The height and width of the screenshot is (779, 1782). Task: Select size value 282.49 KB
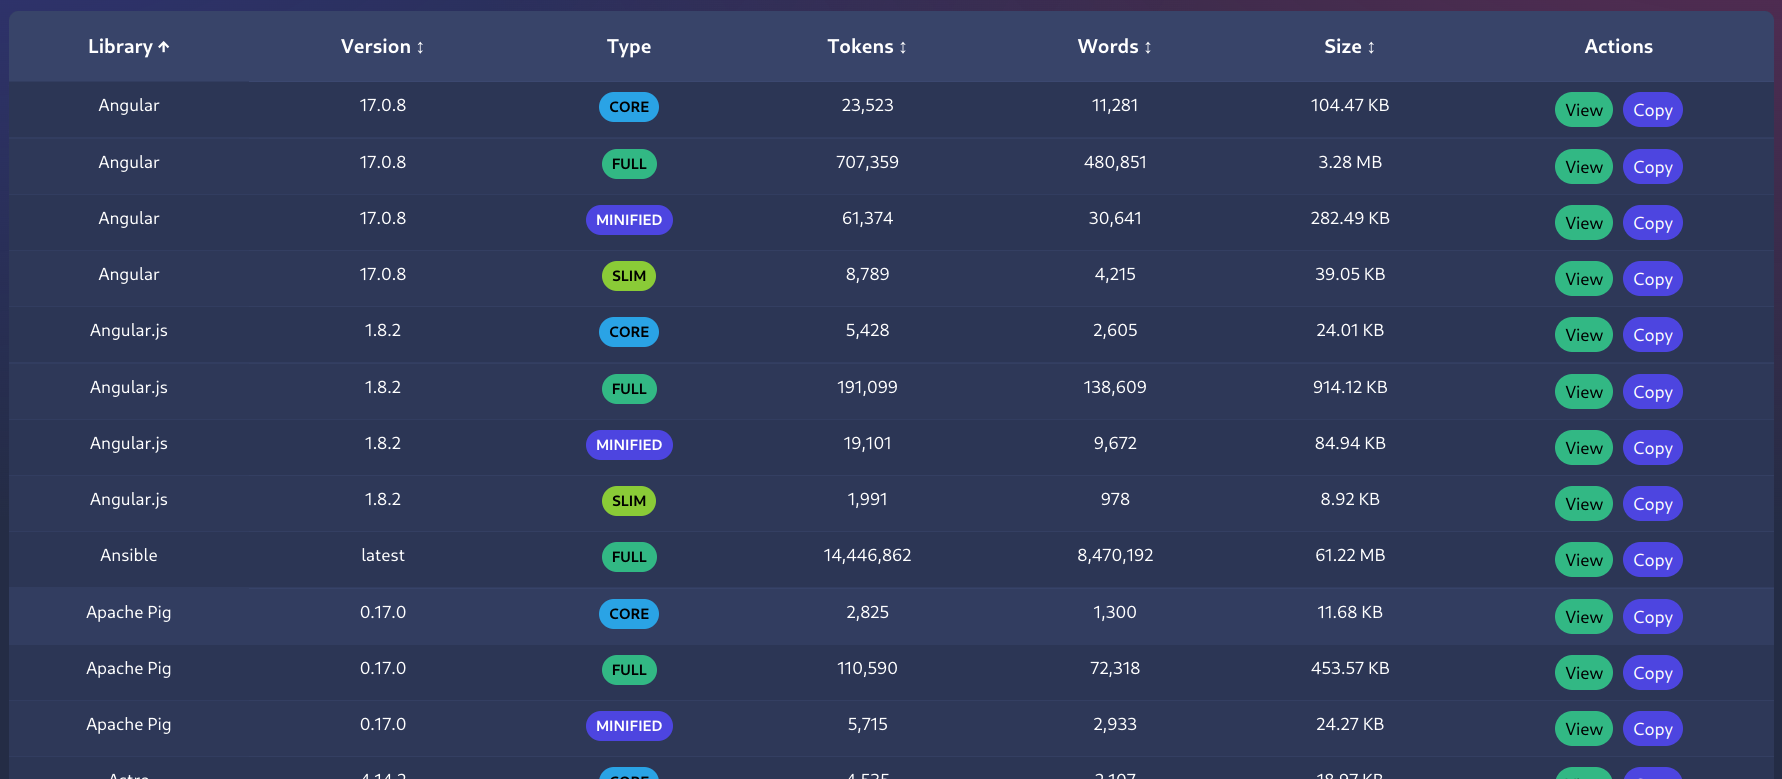click(1350, 218)
